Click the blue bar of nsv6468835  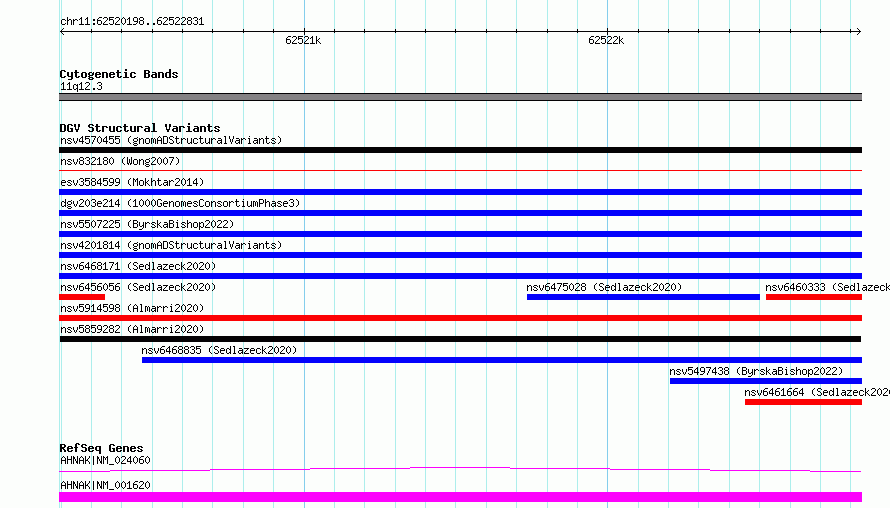pyautogui.click(x=502, y=360)
